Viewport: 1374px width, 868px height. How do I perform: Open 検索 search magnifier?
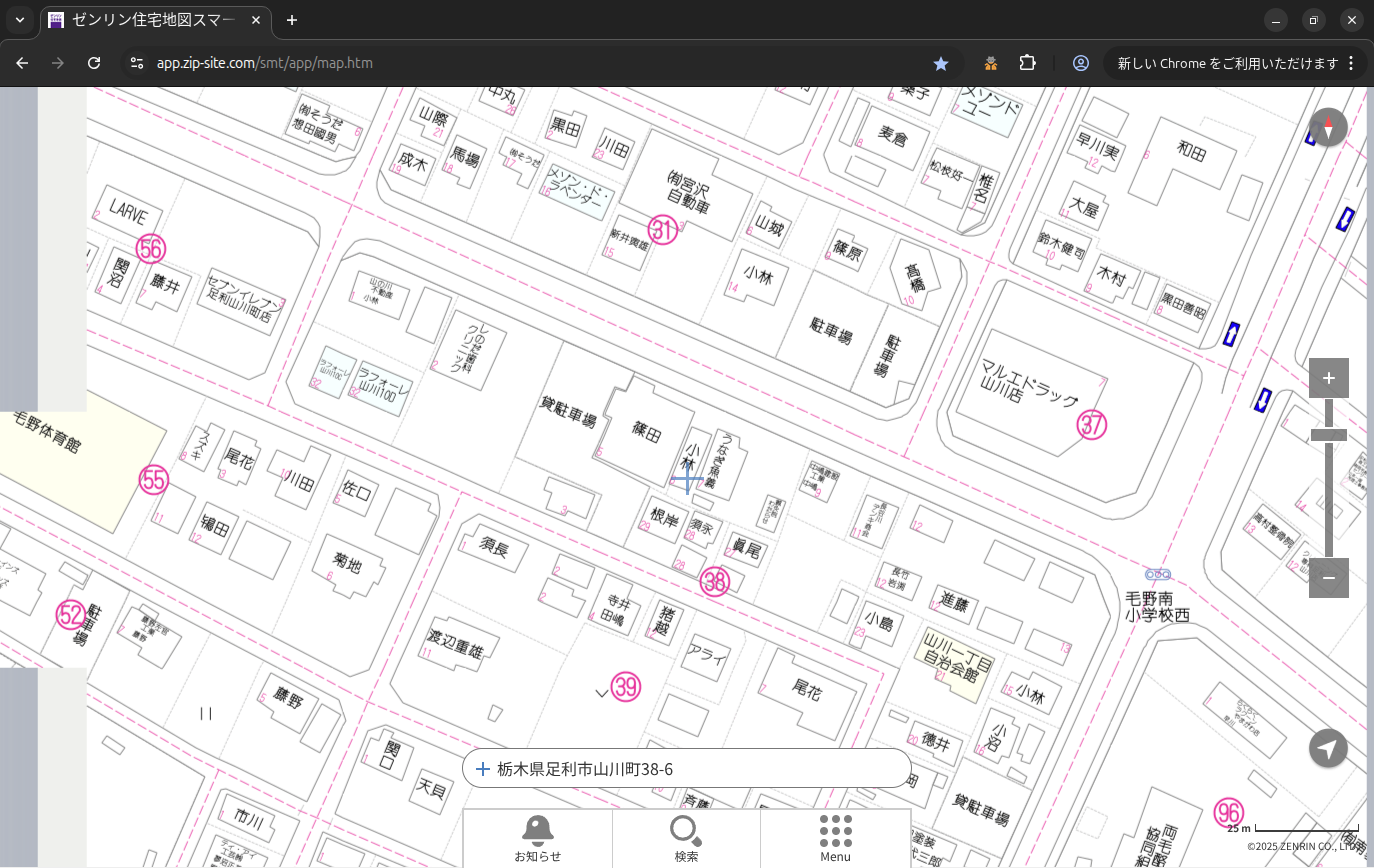click(686, 838)
